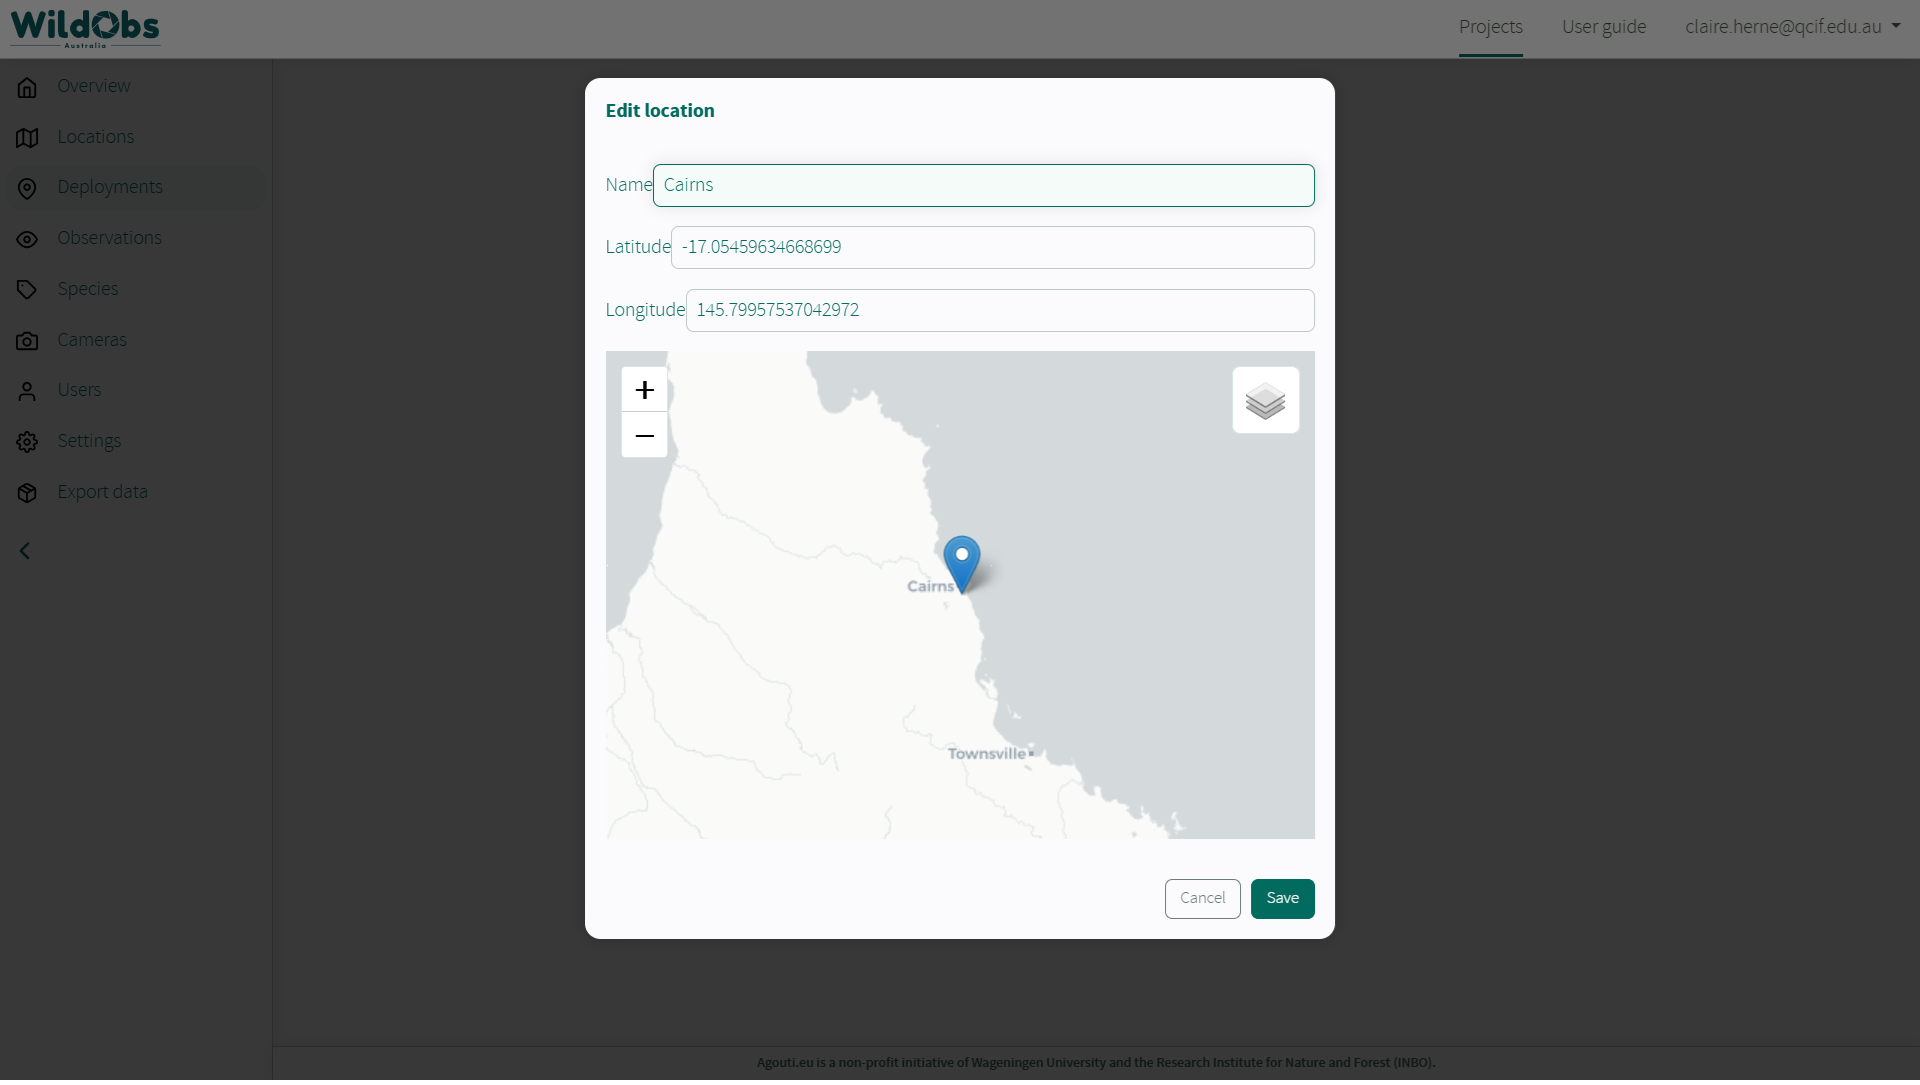The height and width of the screenshot is (1085, 1920).
Task: Open the map layers switcher
Action: tap(1265, 401)
